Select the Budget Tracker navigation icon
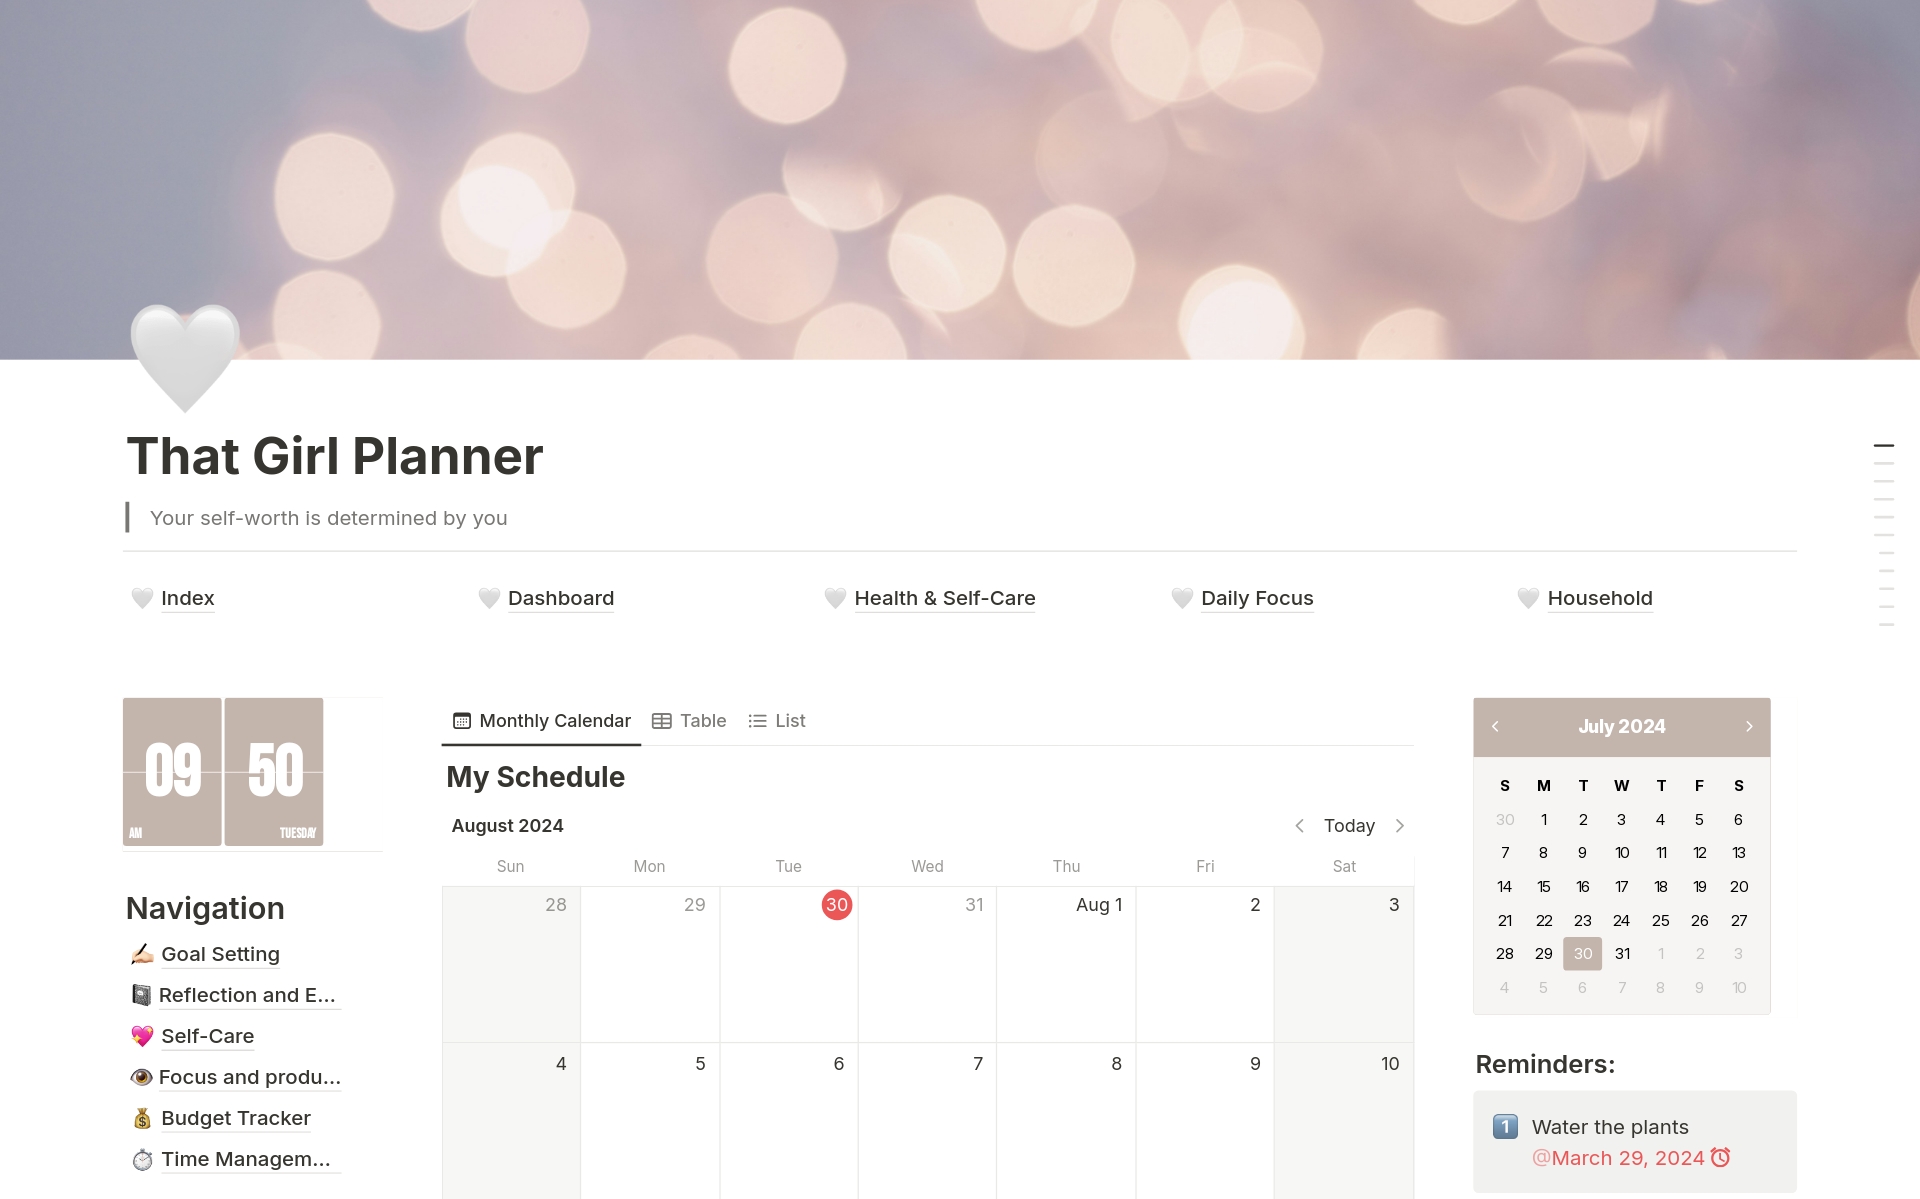The height and width of the screenshot is (1199, 1920). click(141, 1118)
